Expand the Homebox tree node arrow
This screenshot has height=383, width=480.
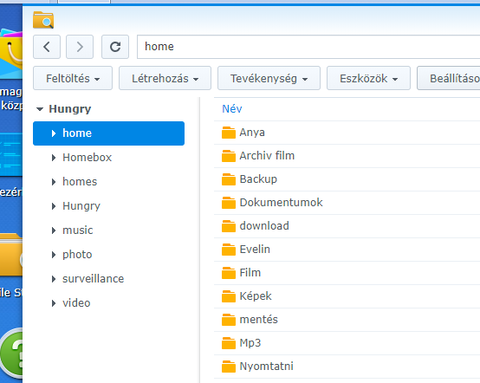point(54,158)
